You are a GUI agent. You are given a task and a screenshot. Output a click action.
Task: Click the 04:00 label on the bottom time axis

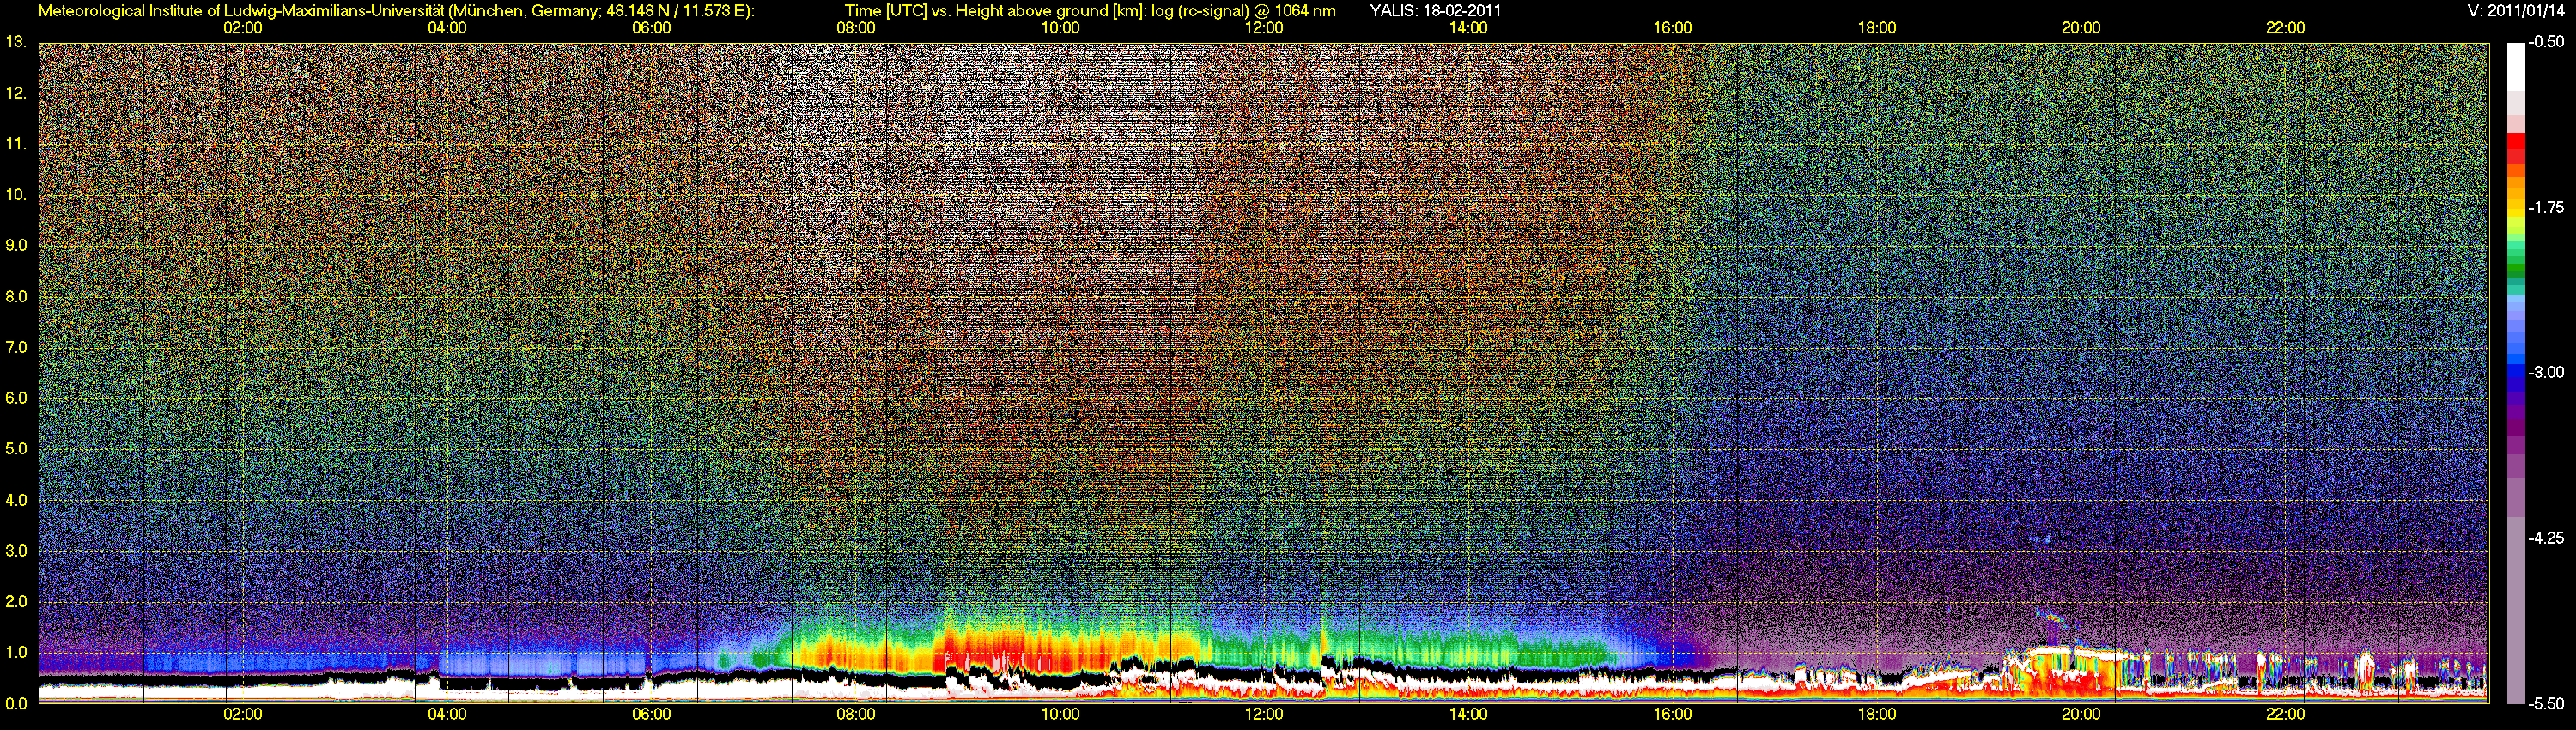pyautogui.click(x=447, y=715)
